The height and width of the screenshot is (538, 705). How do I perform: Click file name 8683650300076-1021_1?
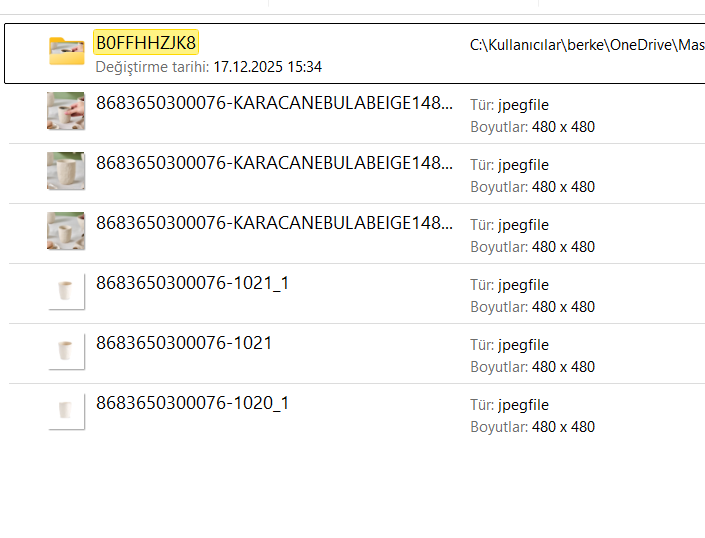(192, 283)
